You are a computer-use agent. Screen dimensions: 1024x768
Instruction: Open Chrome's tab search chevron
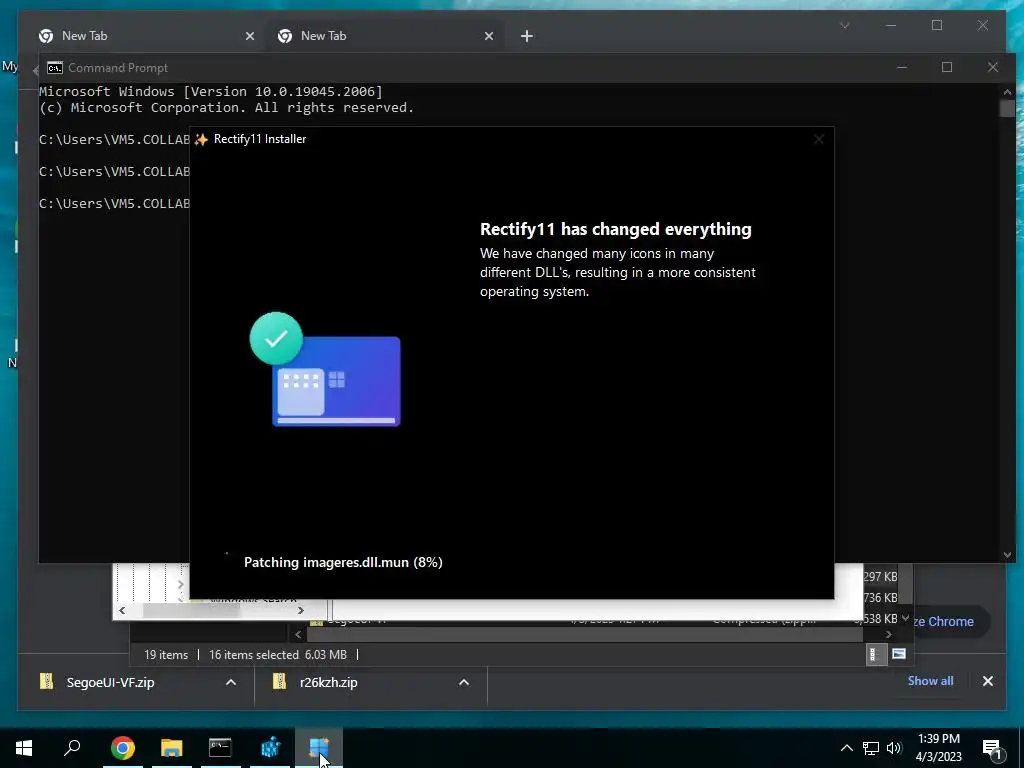tap(844, 25)
